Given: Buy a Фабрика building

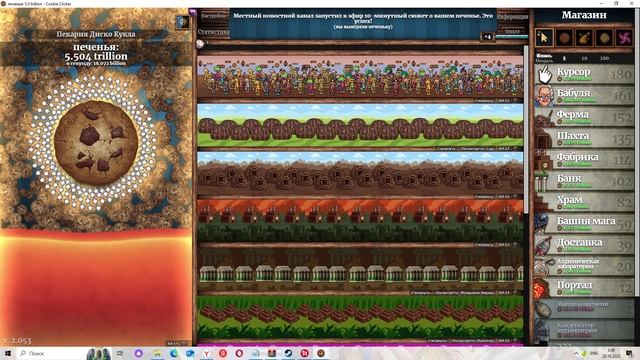Looking at the screenshot, I should (584, 159).
